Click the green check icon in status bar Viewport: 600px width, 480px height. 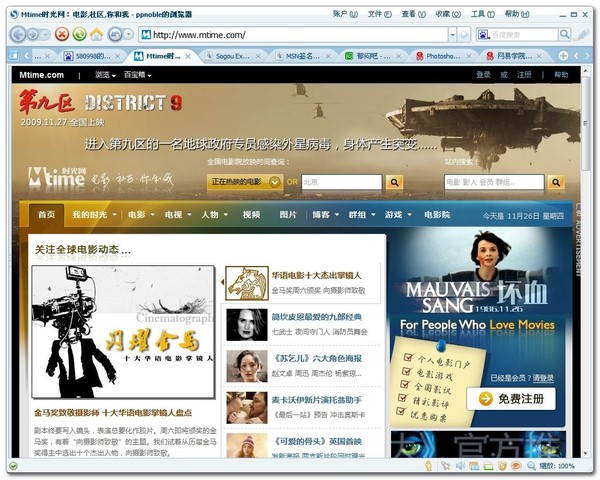tap(13, 466)
